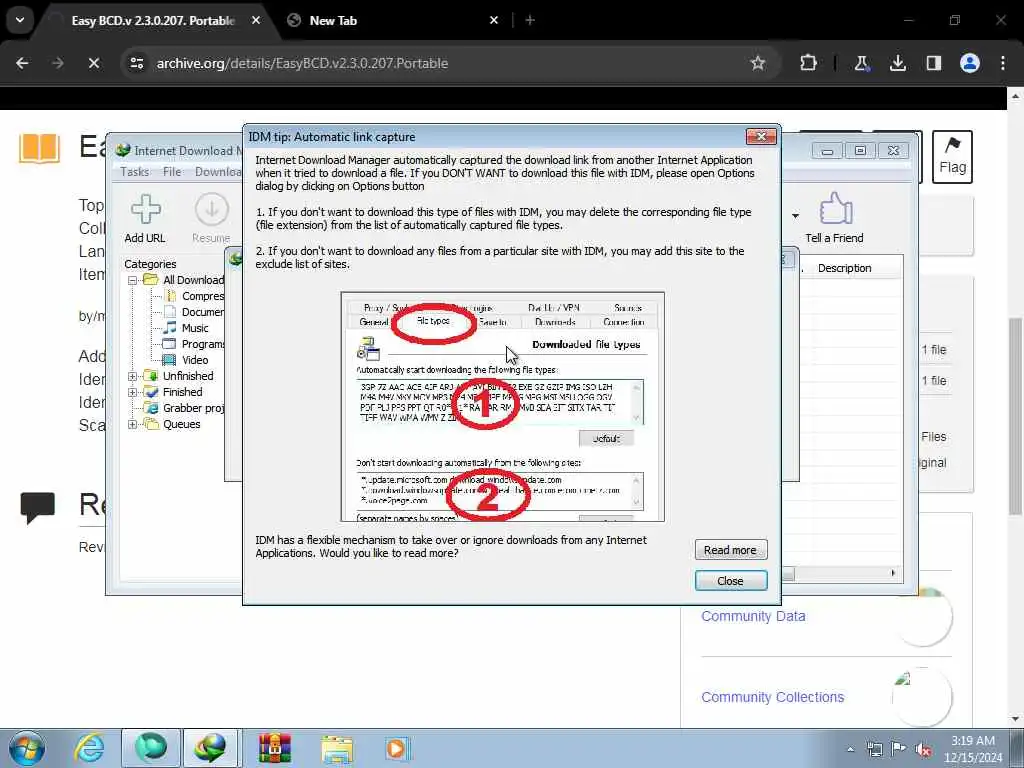The image size is (1024, 768).
Task: Select Queues in IDM tree
Action: [x=173, y=424]
